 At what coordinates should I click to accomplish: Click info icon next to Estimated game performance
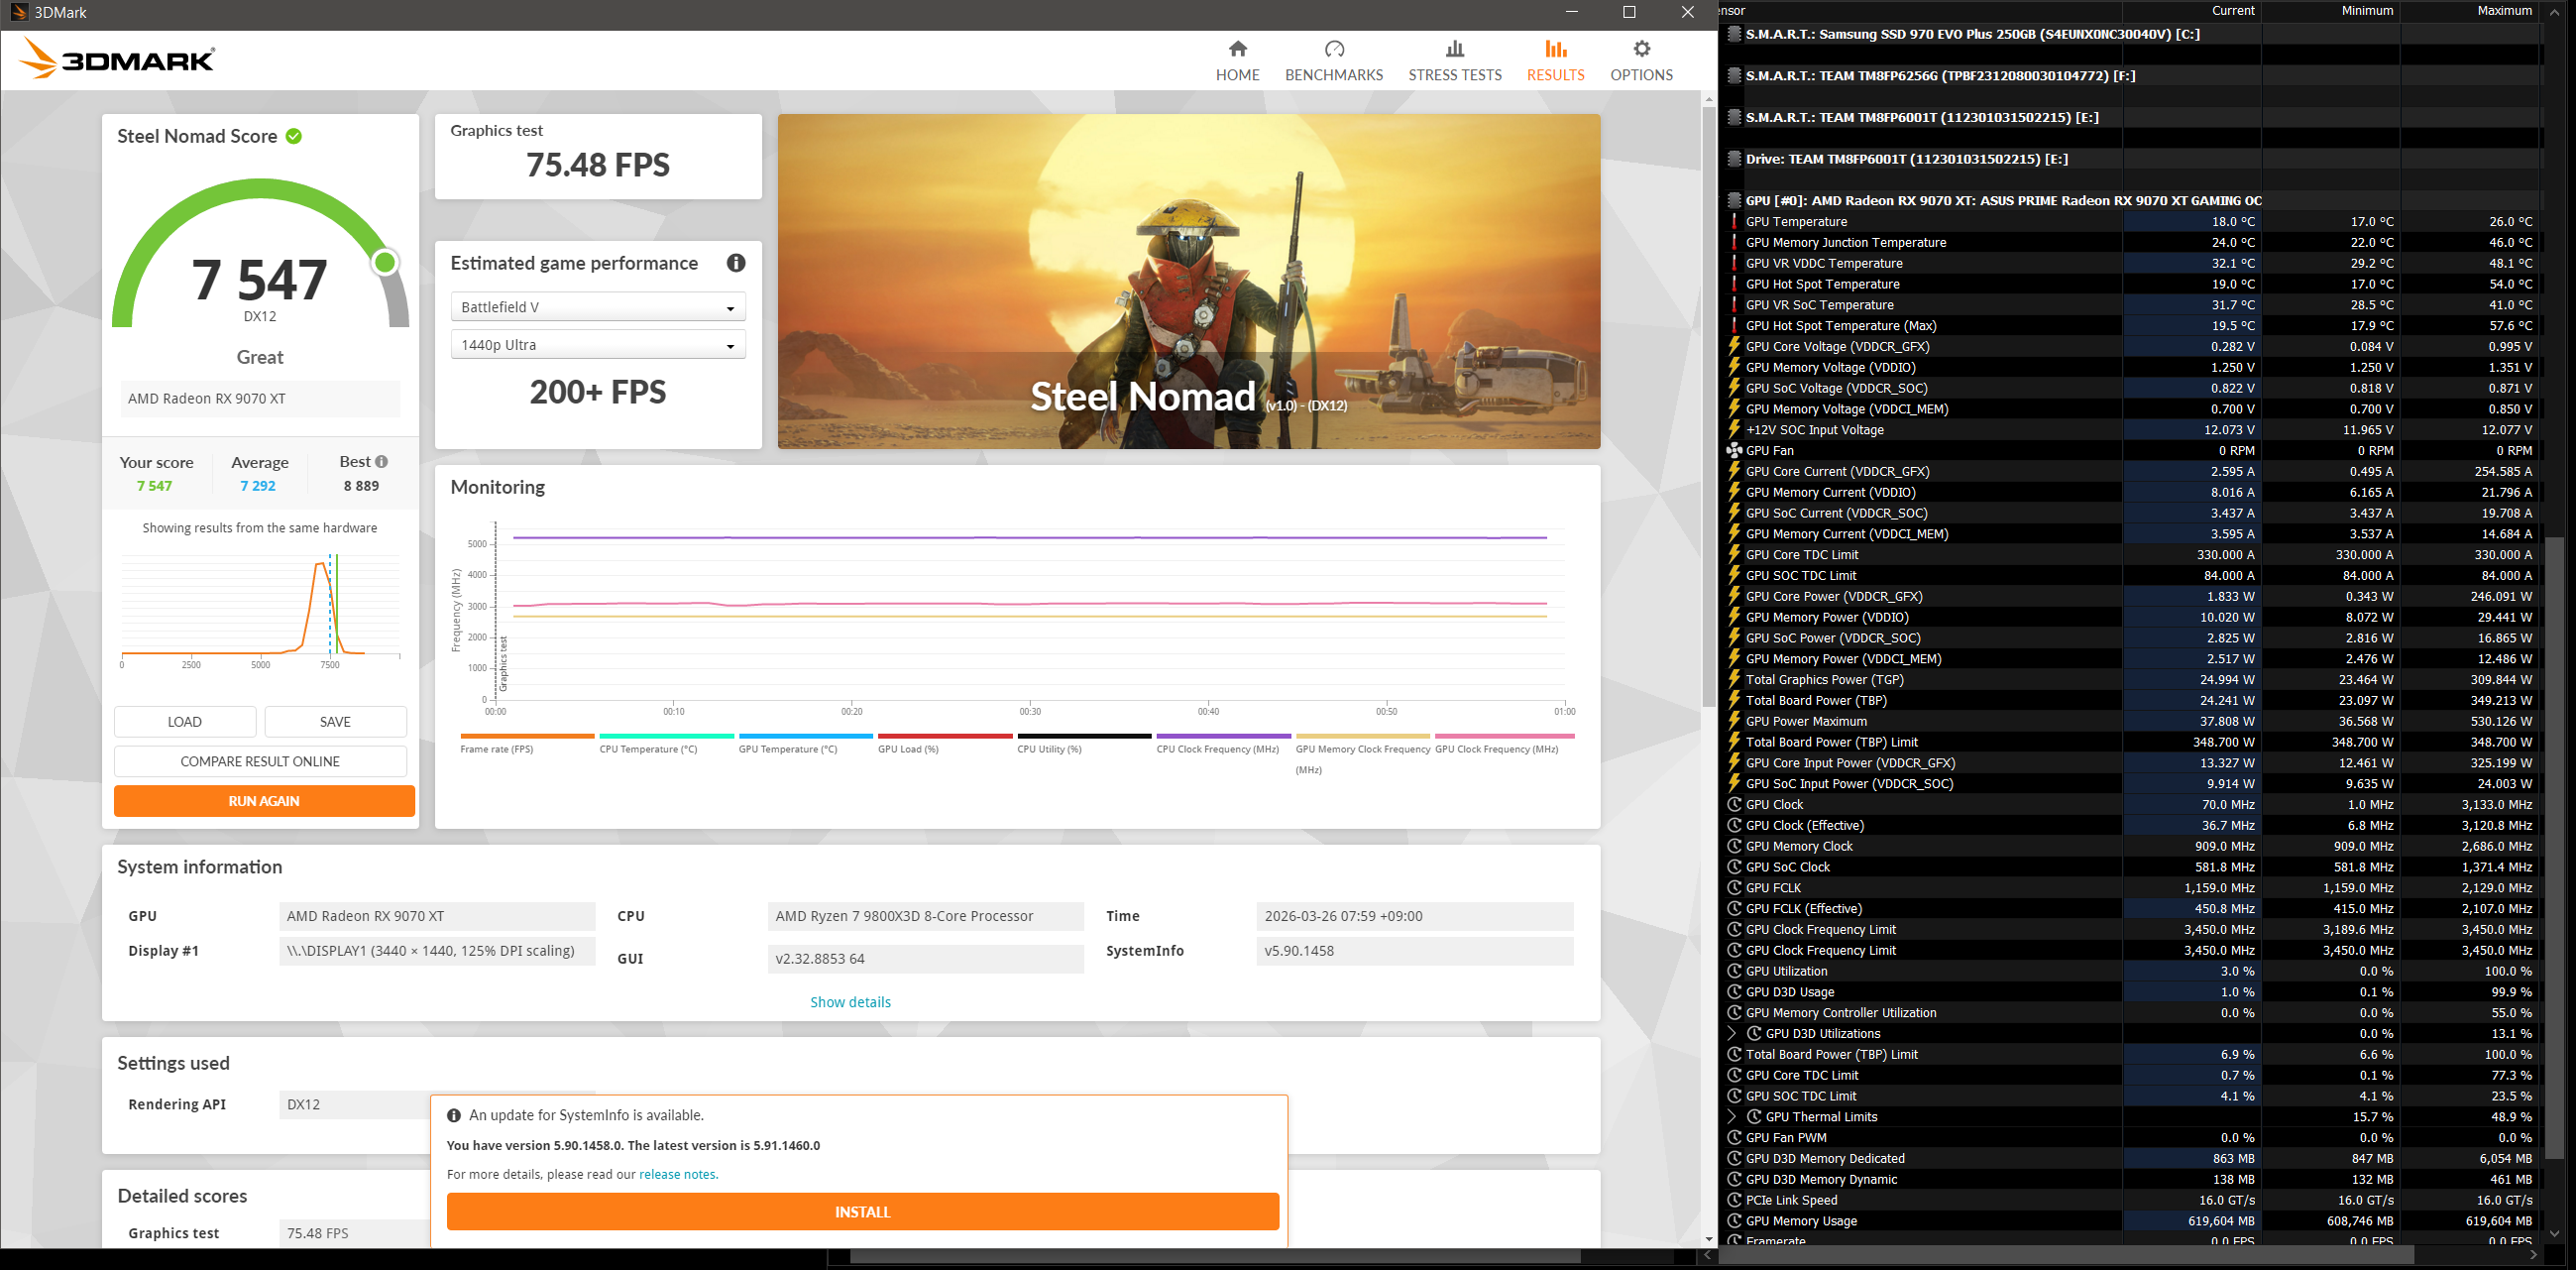click(736, 263)
